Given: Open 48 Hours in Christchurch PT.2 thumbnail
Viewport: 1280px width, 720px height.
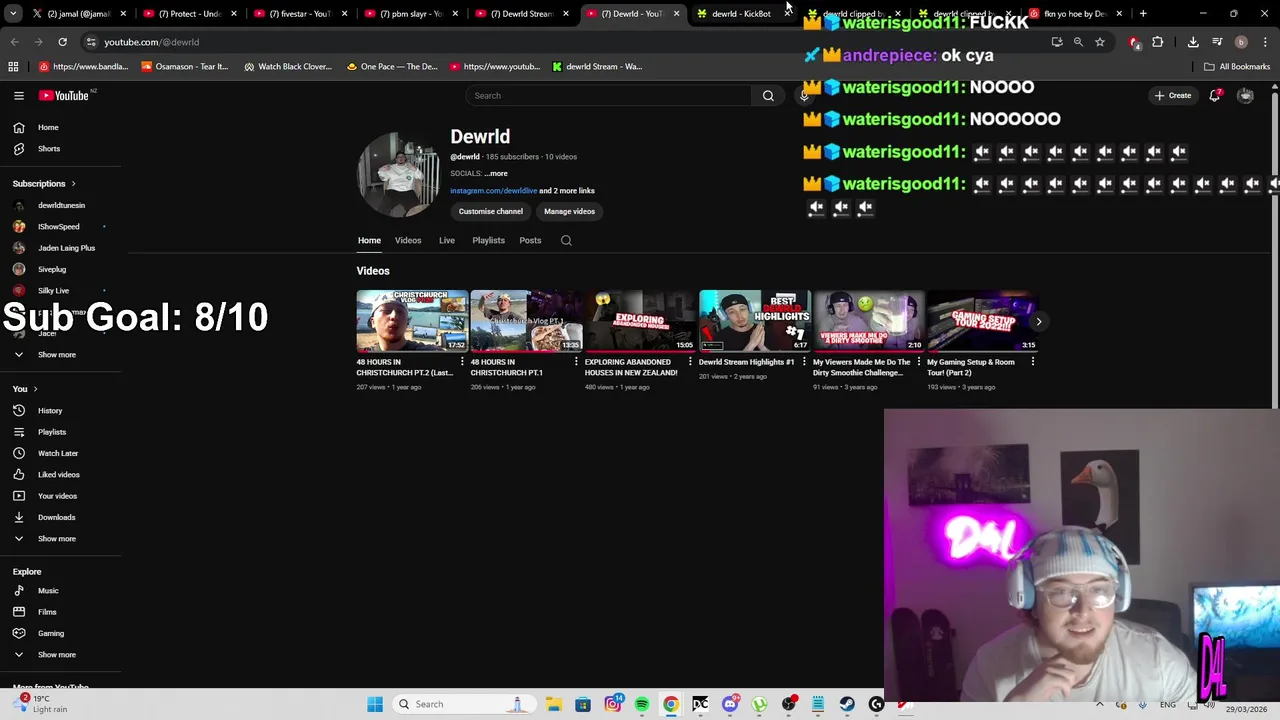Looking at the screenshot, I should (x=412, y=321).
